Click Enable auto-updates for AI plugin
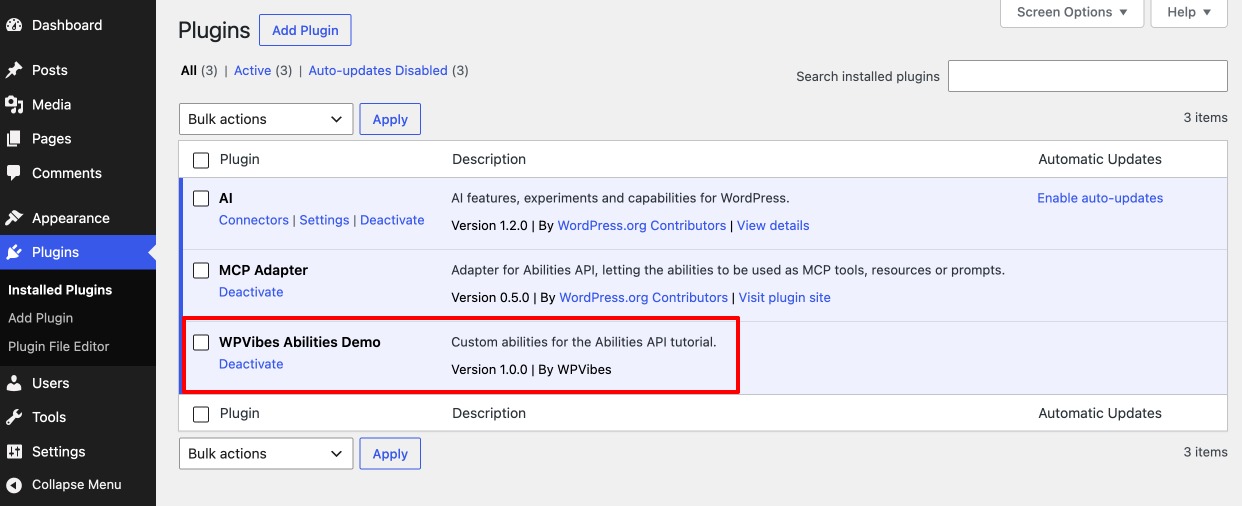 pyautogui.click(x=1100, y=198)
